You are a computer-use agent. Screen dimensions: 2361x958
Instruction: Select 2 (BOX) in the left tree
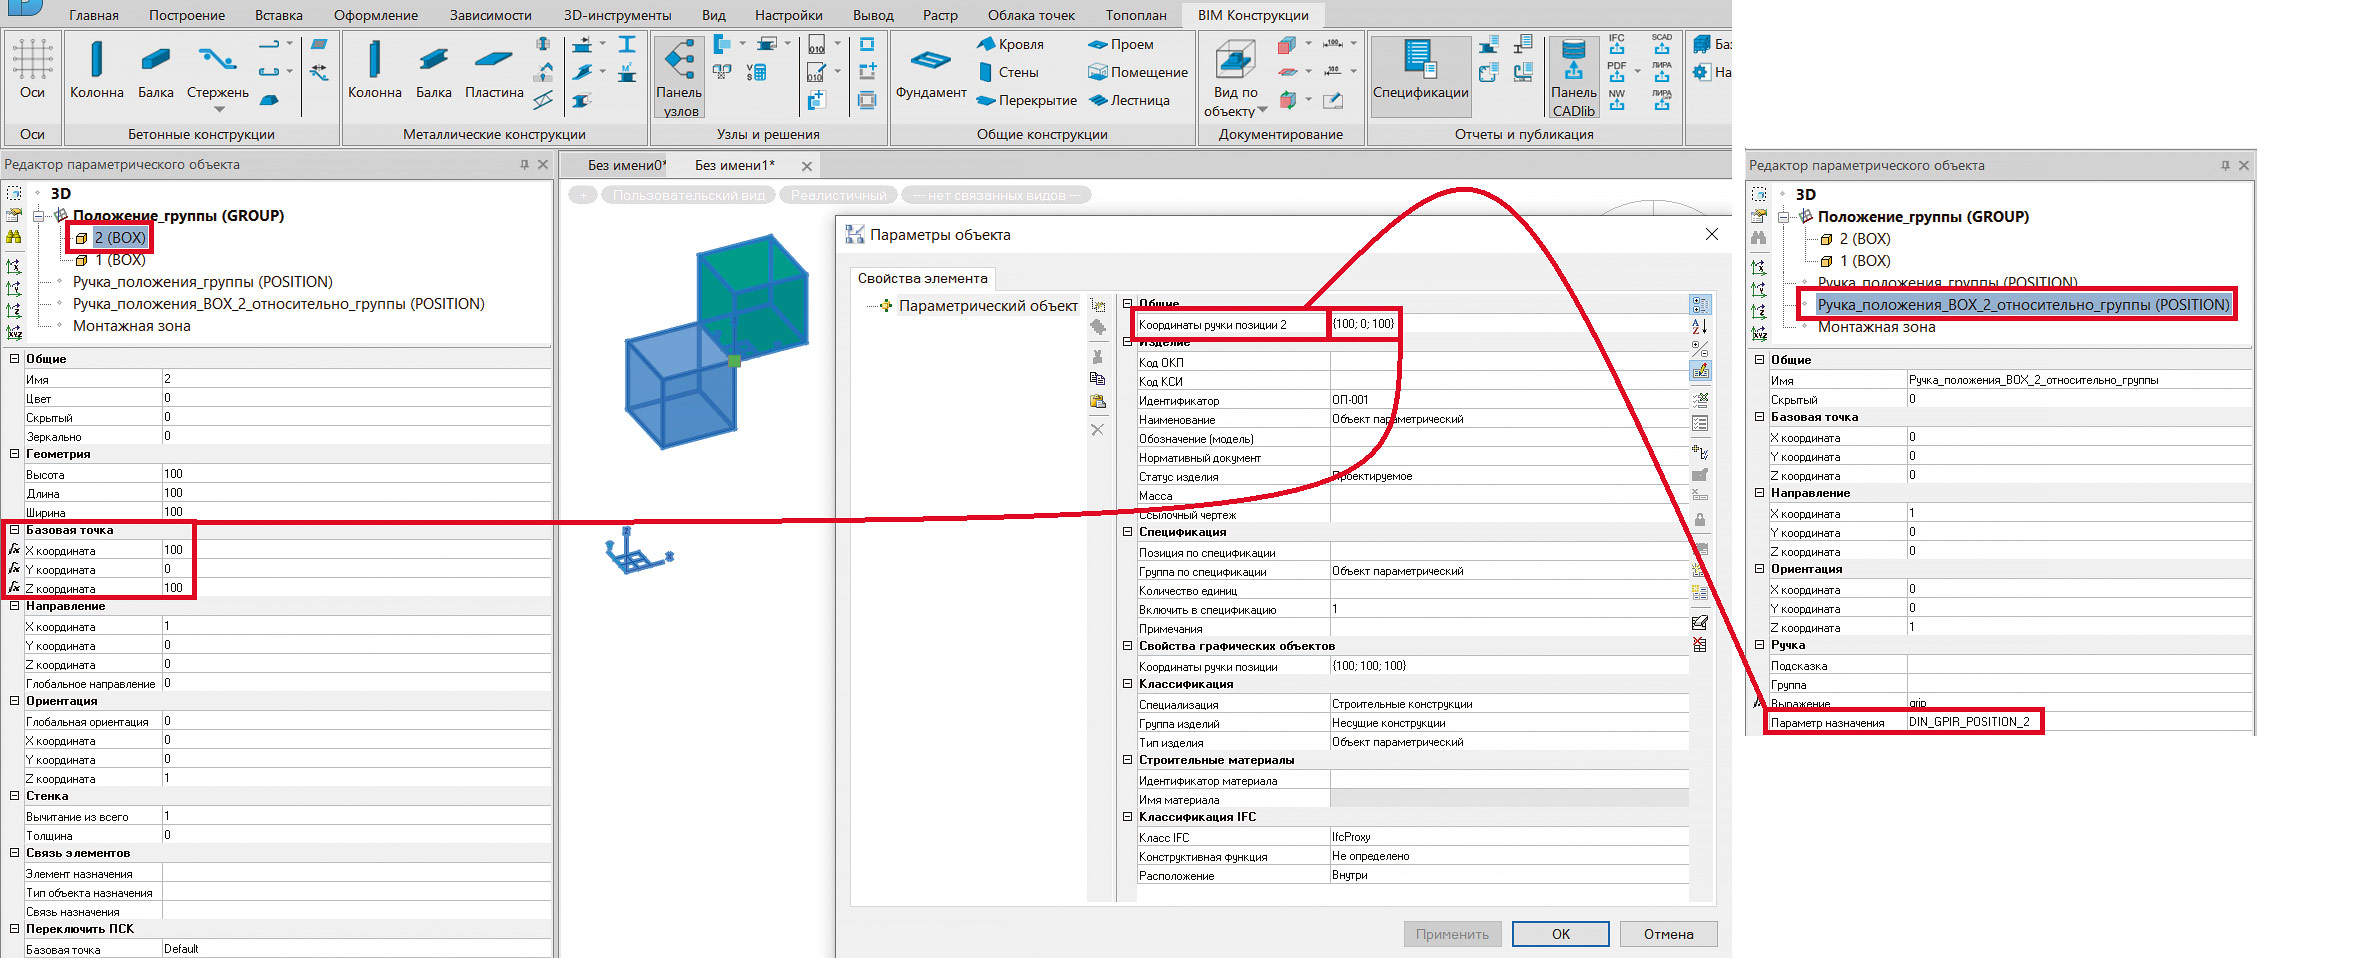(120, 238)
